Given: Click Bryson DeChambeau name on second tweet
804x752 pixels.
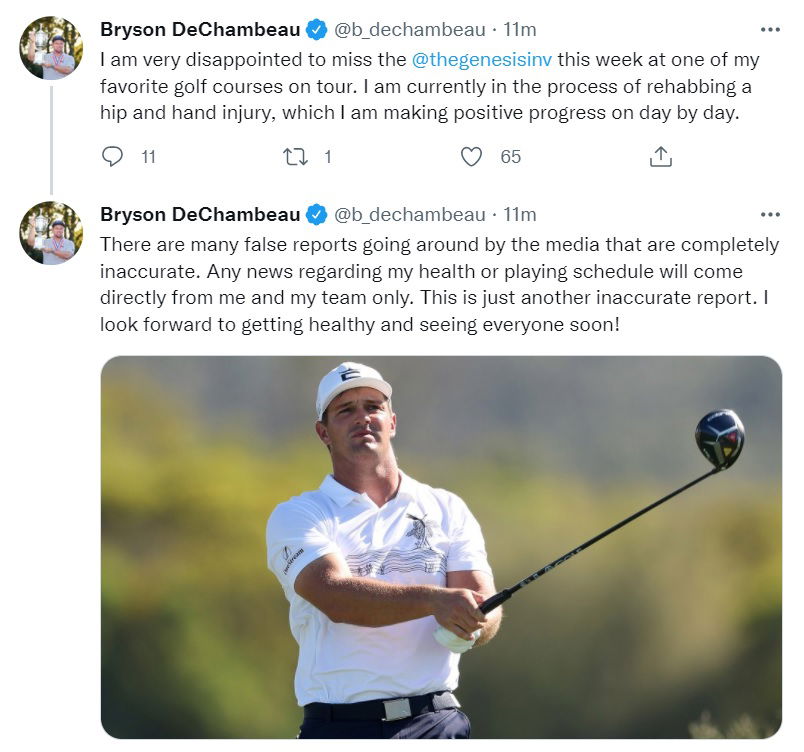Looking at the screenshot, I should coord(200,214).
